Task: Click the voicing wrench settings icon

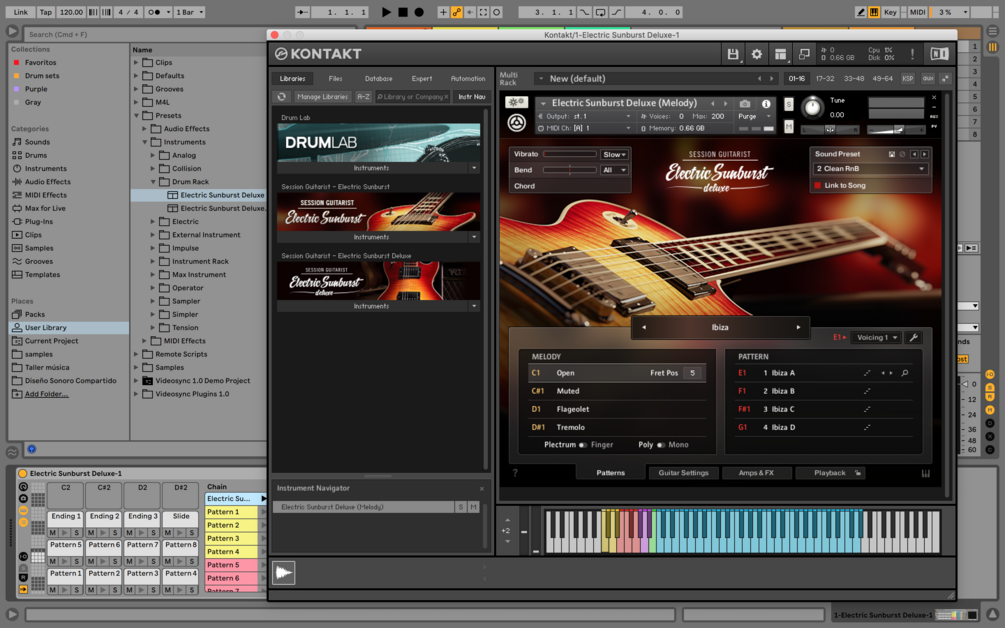Action: (x=913, y=338)
